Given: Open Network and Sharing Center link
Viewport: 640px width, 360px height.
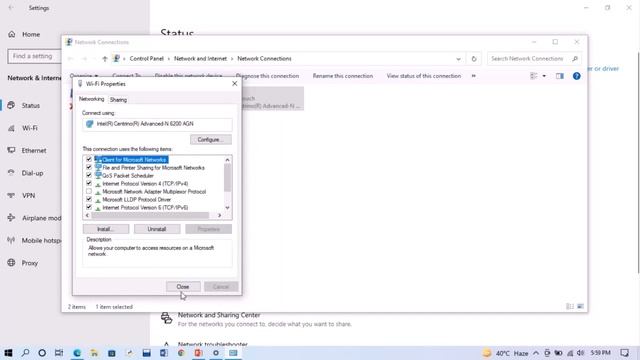Looking at the screenshot, I should [x=219, y=315].
